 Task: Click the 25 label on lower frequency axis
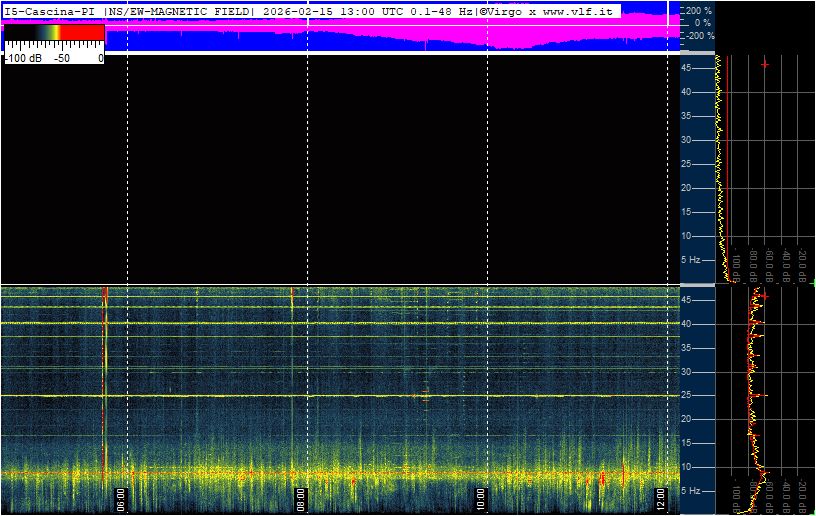[x=687, y=396]
